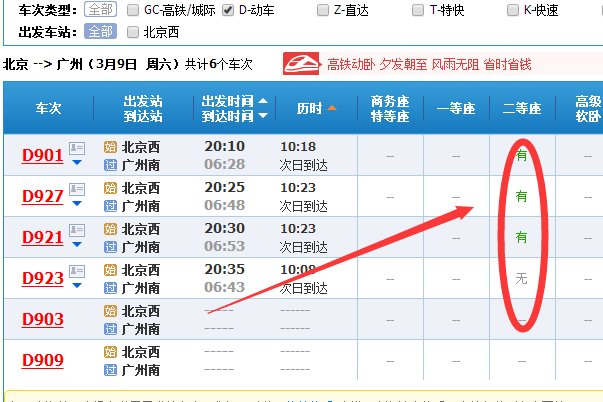This screenshot has width=603, height=402.
Task: Click the red high-speed train banner icon
Action: point(301,63)
